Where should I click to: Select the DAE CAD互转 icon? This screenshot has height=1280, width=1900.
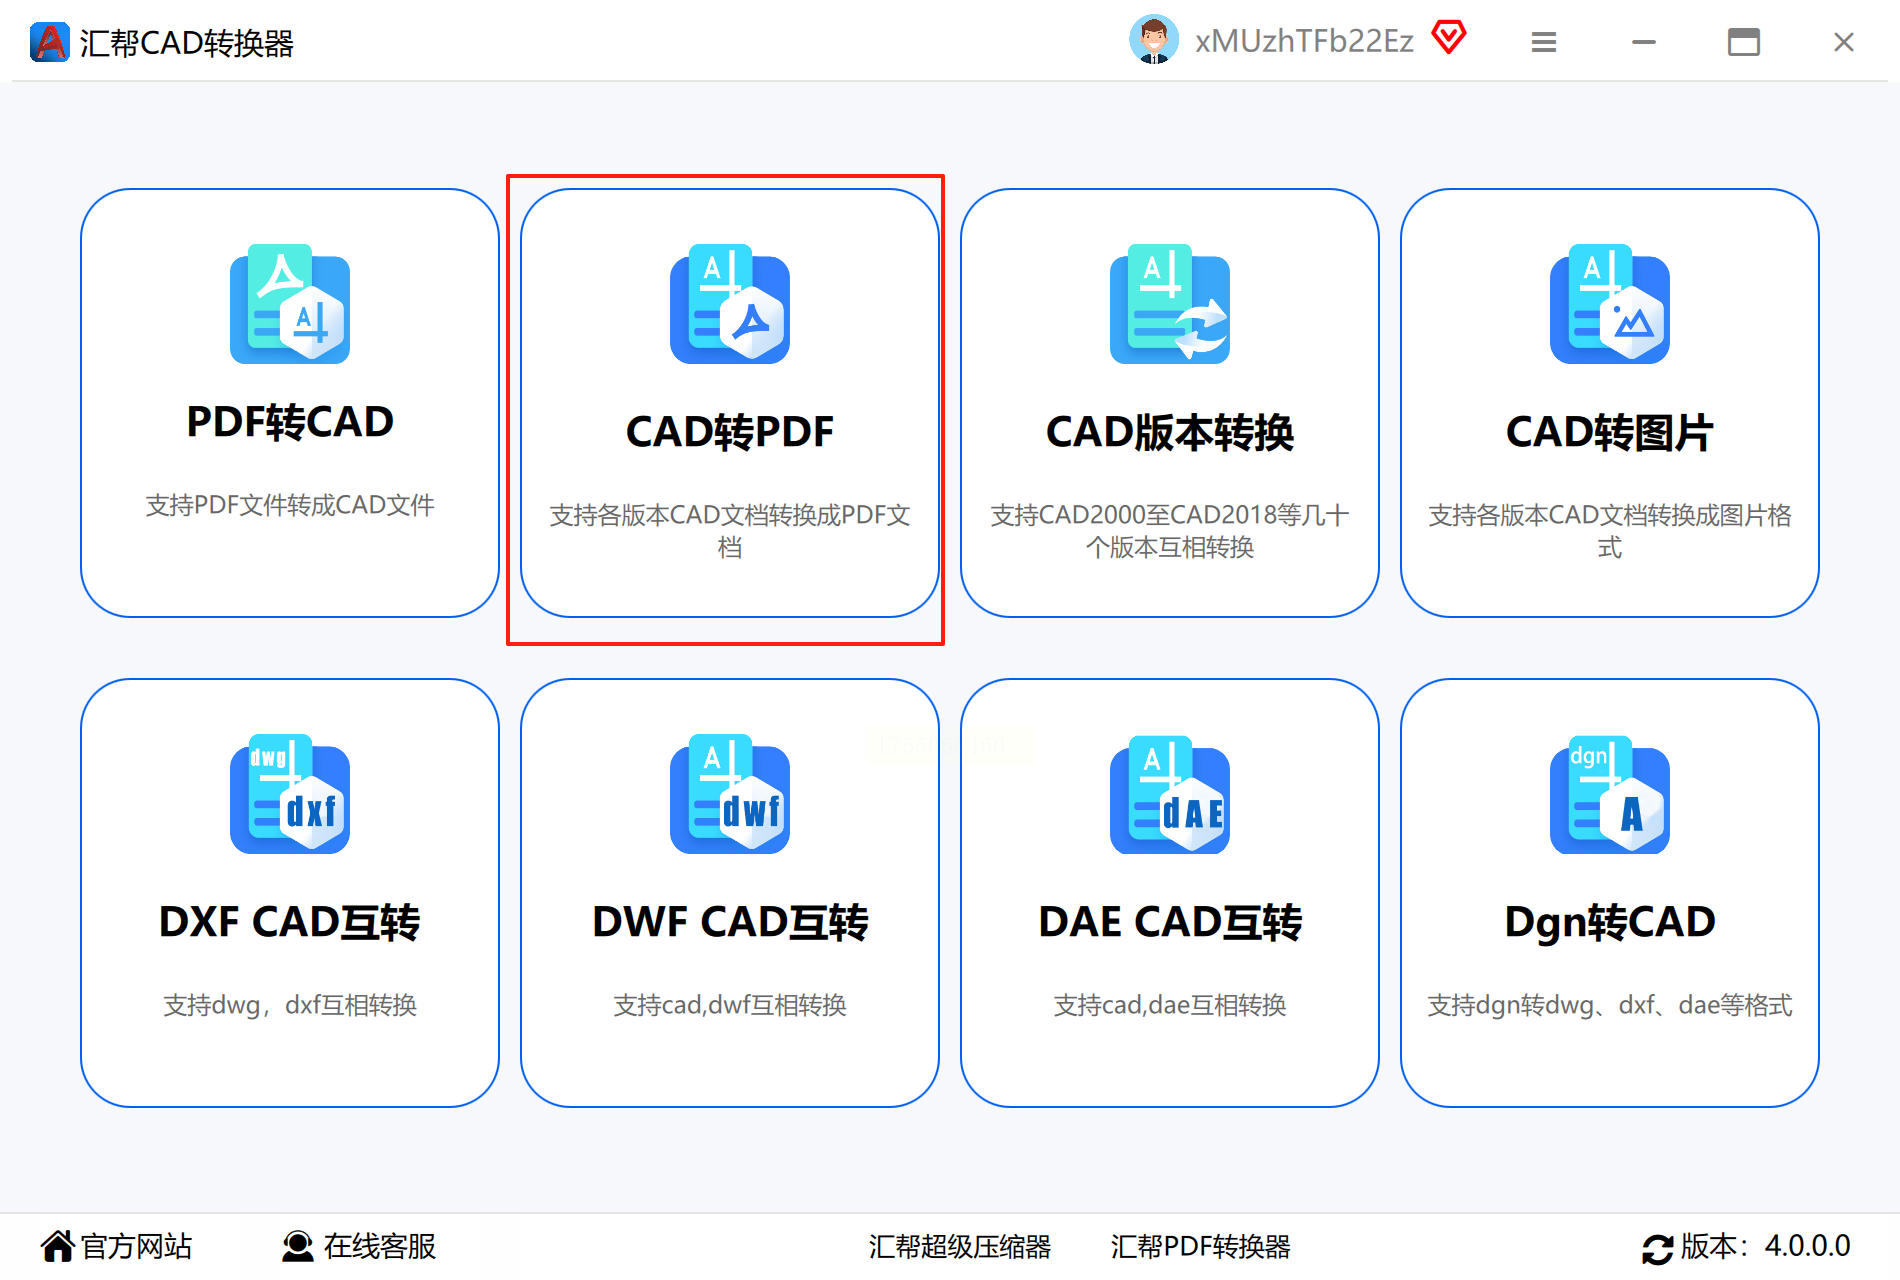pyautogui.click(x=1170, y=794)
